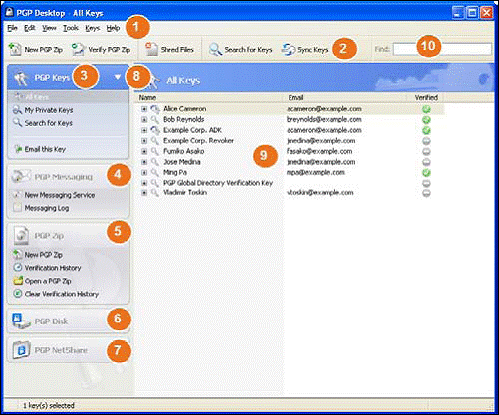499x415 pixels.
Task: Click into the Find search field
Action: click(x=442, y=49)
